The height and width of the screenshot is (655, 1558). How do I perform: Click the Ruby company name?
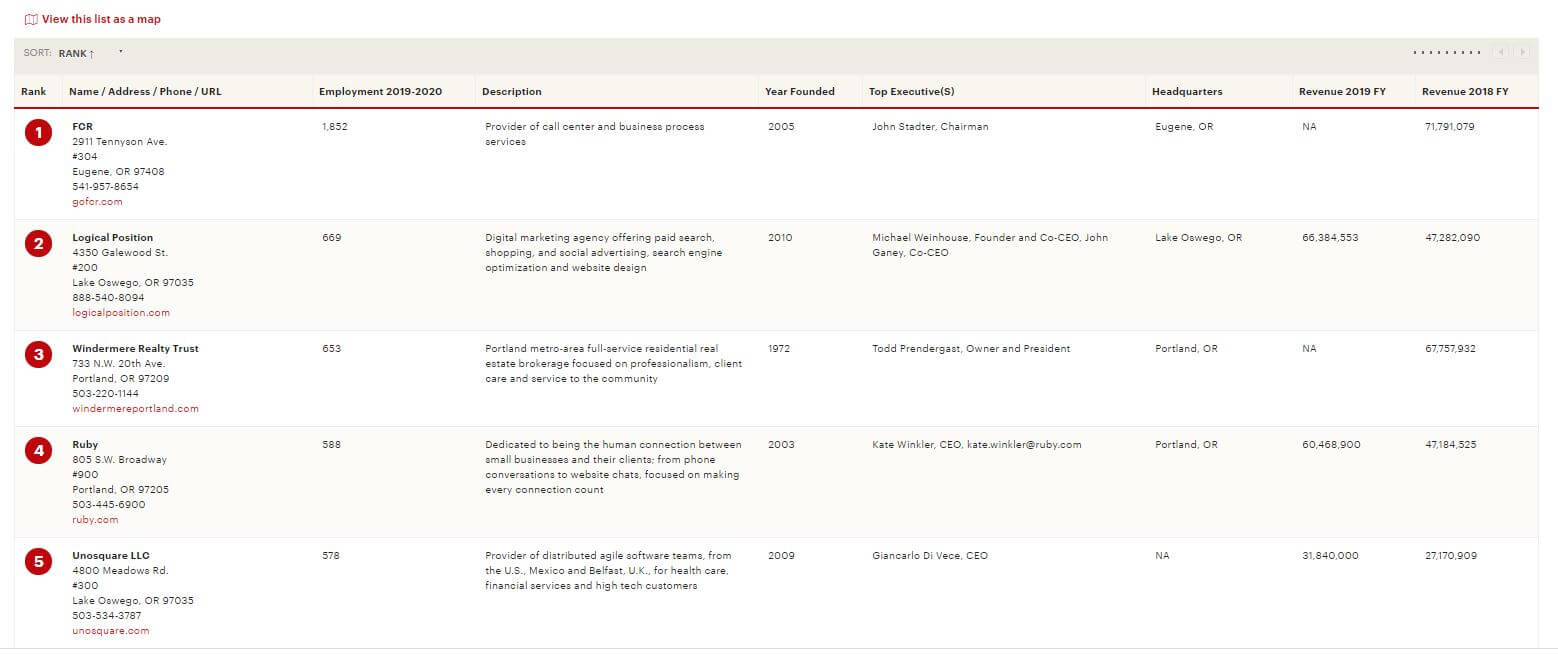[x=85, y=445]
